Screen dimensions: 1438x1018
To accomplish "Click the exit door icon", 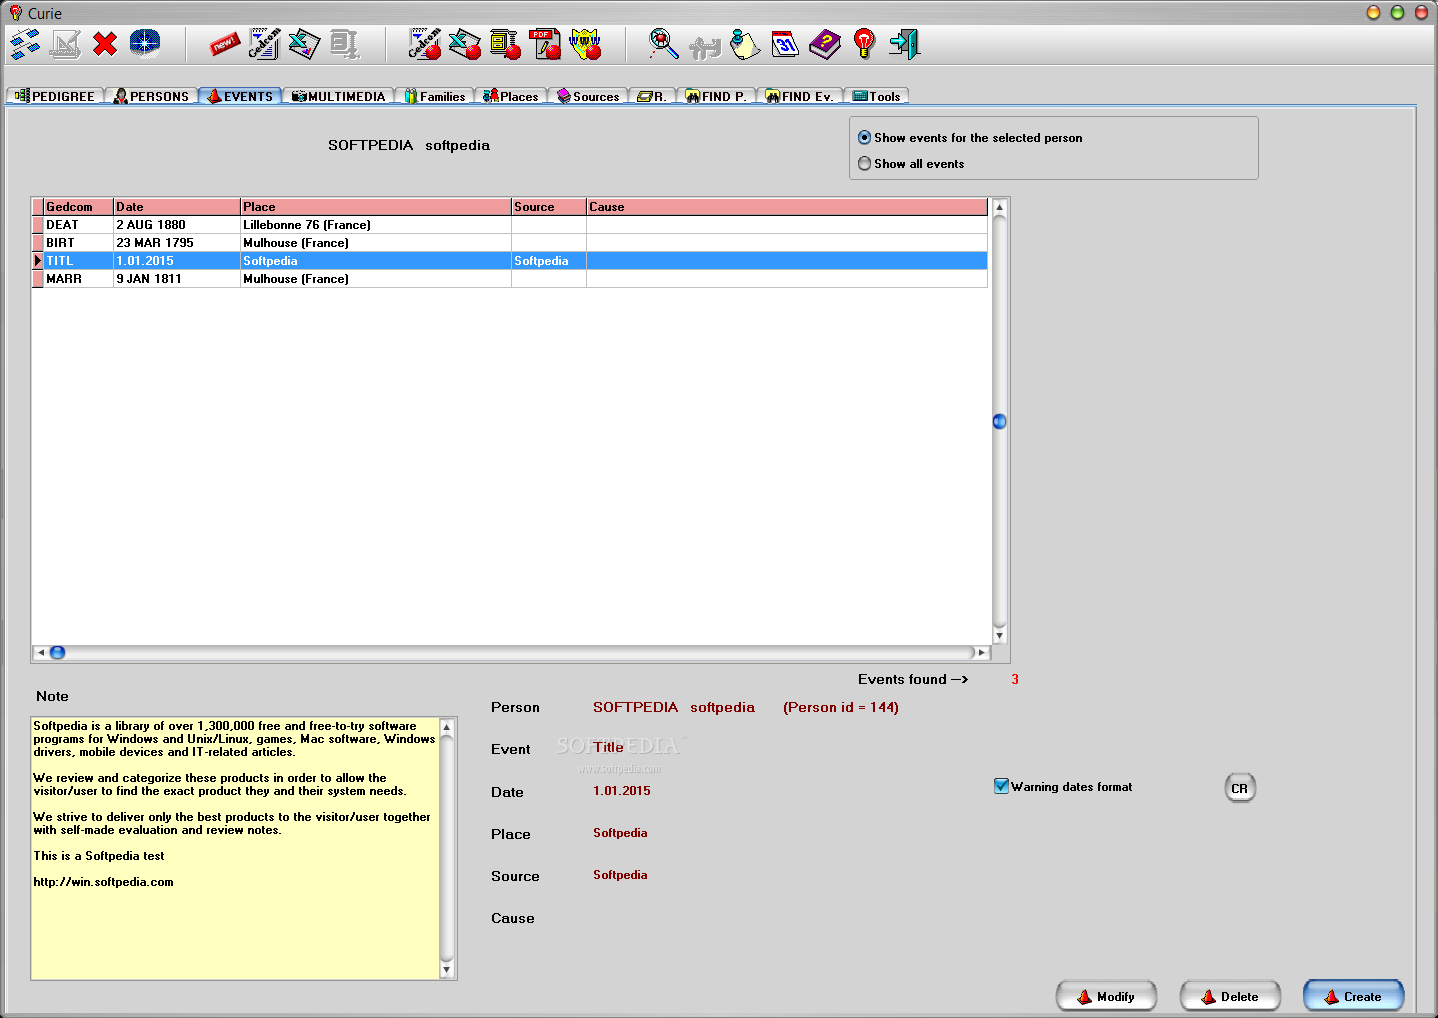I will [x=904, y=44].
